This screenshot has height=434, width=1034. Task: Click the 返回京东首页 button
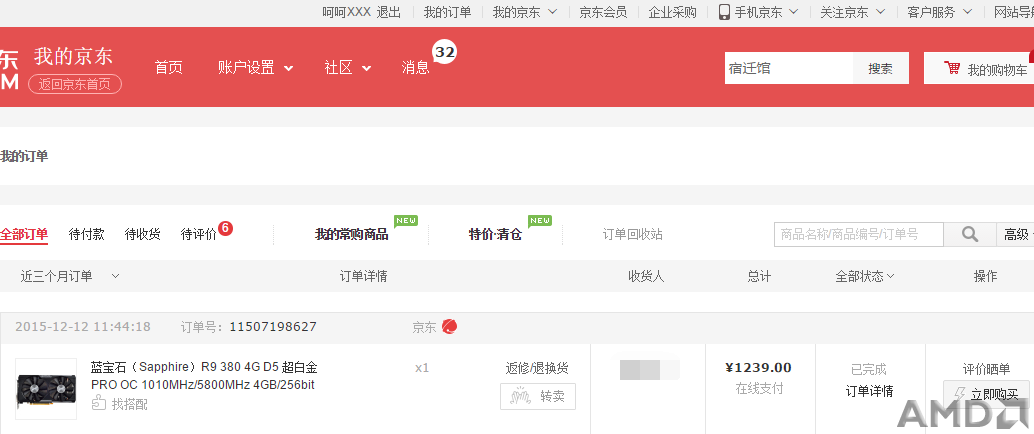coord(75,84)
